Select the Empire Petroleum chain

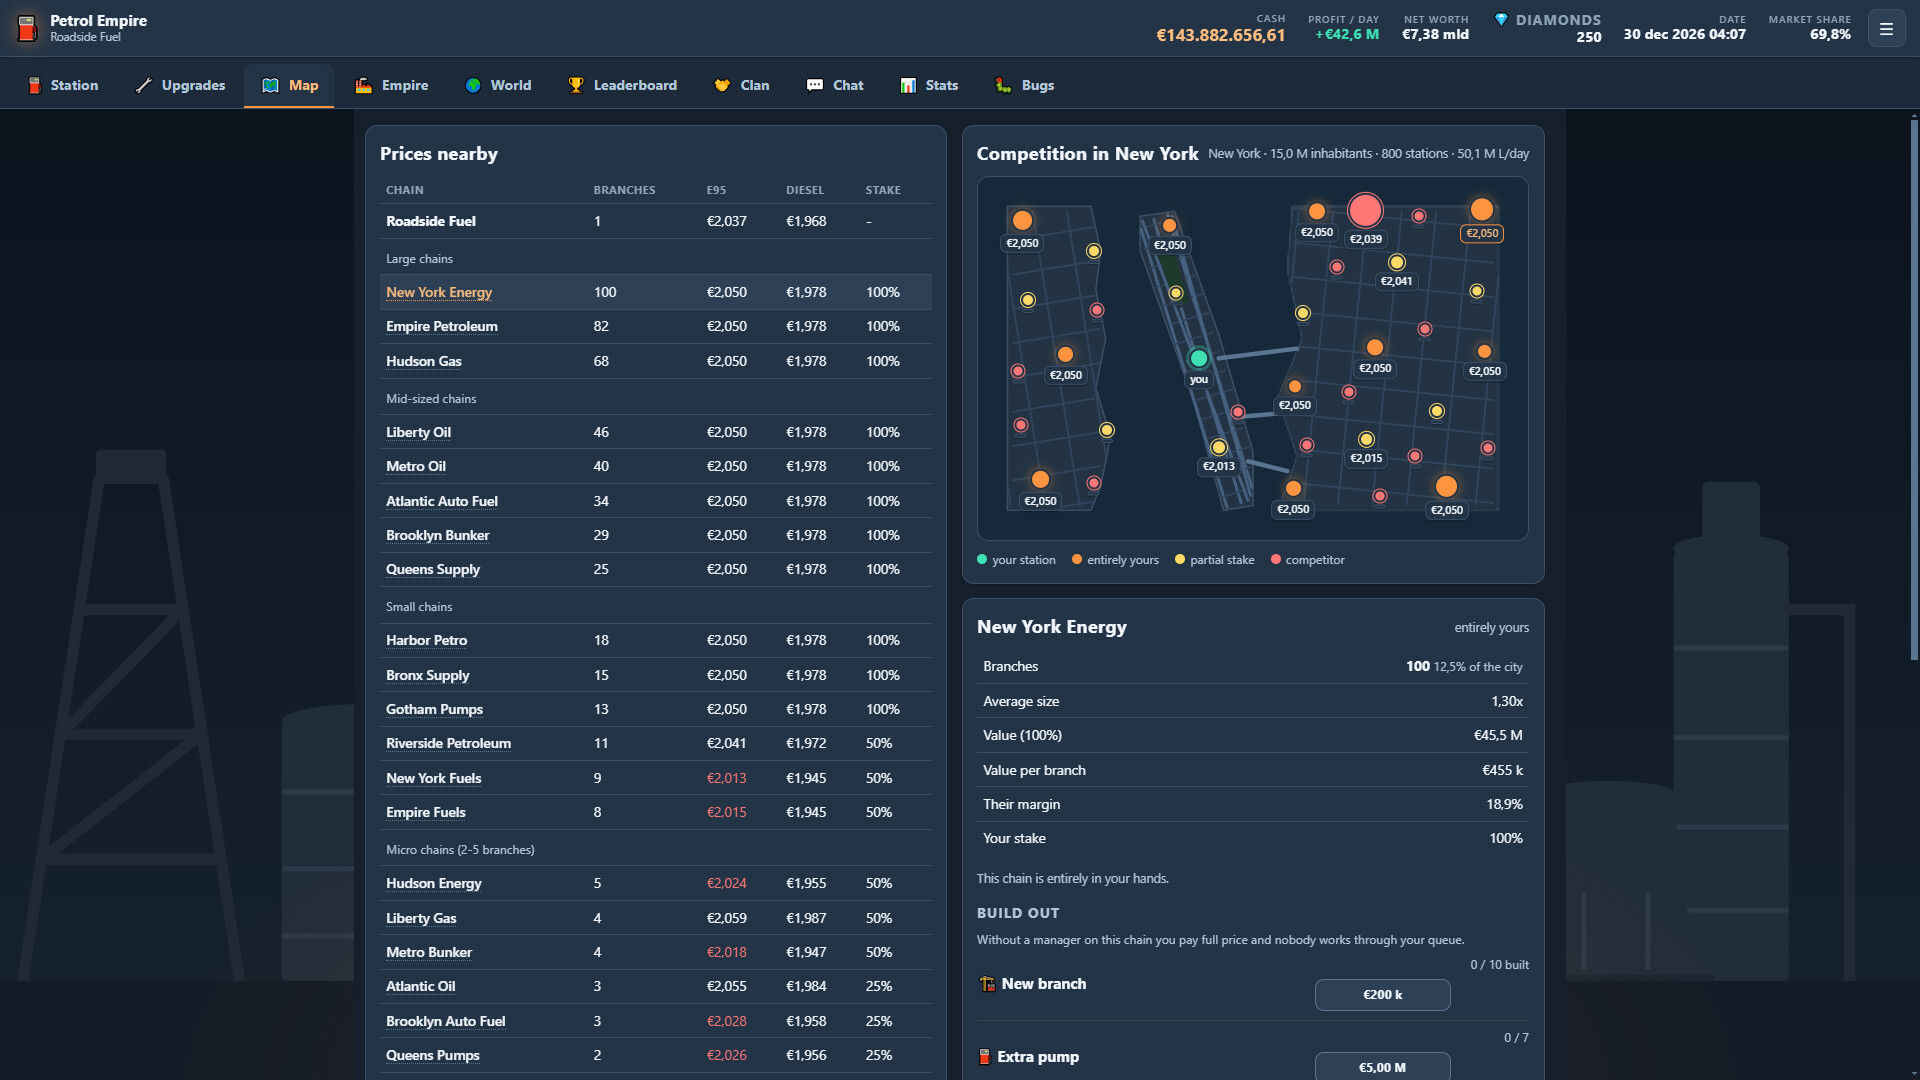442,326
